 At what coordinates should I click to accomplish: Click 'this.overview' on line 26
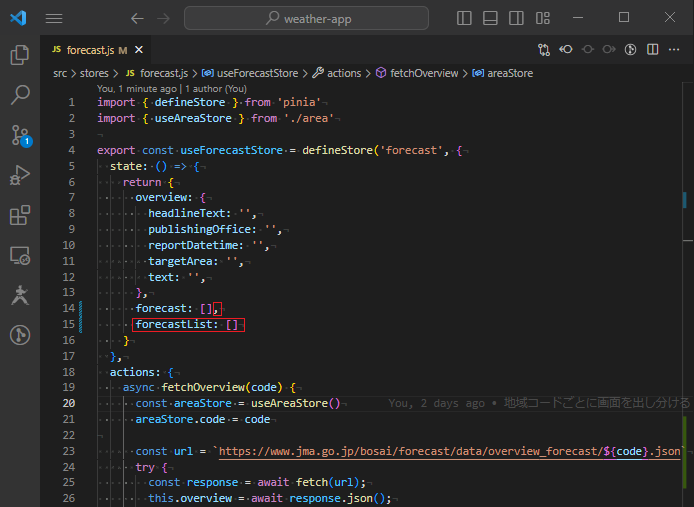click(x=190, y=498)
